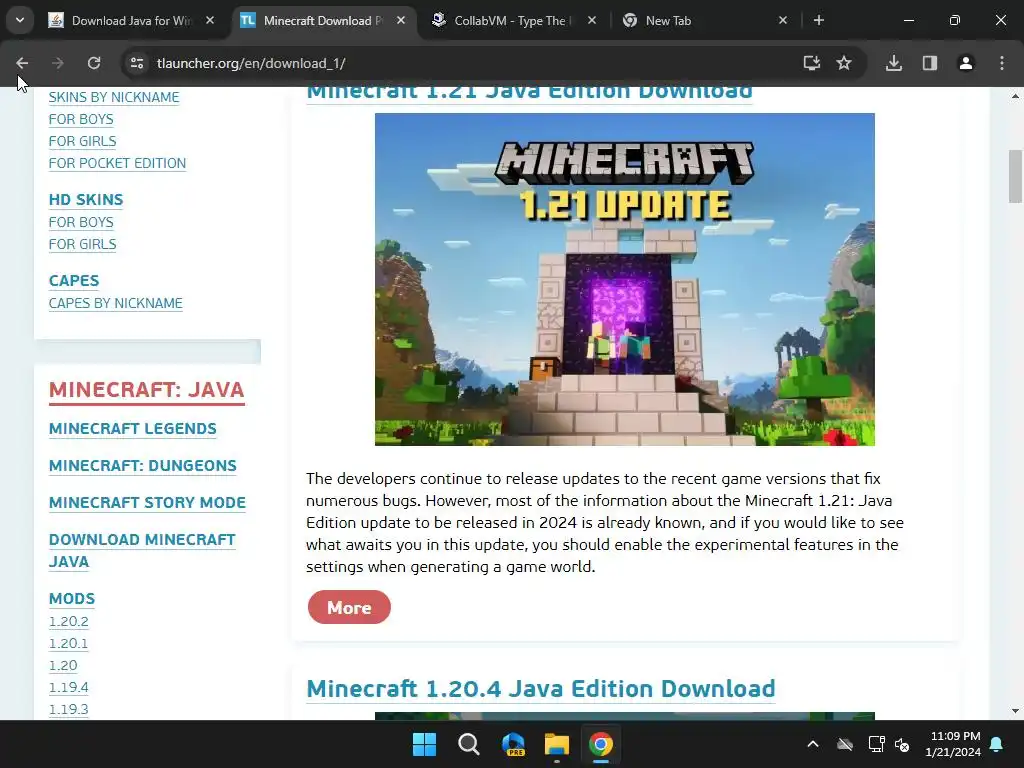
Task: Click the install app icon in address bar
Action: [x=811, y=63]
